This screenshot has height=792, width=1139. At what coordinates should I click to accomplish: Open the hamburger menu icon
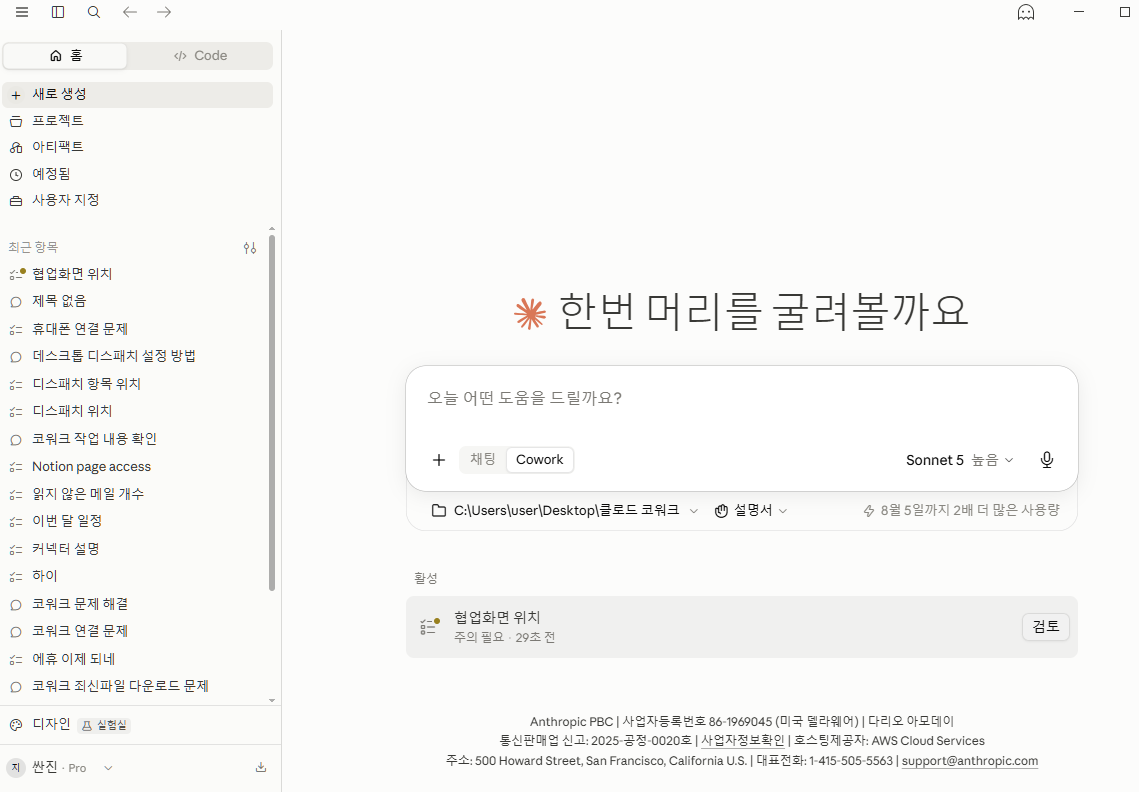point(22,12)
